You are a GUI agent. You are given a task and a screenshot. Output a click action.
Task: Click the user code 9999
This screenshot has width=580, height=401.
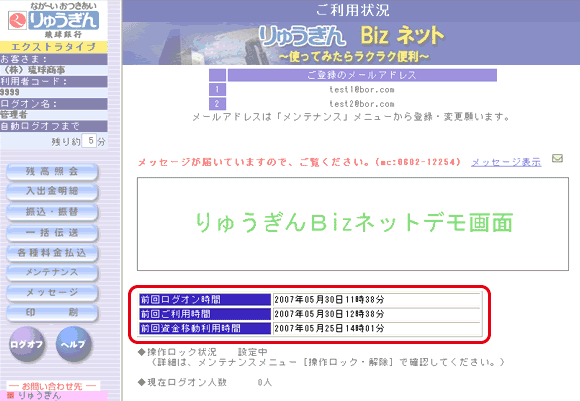(10, 92)
